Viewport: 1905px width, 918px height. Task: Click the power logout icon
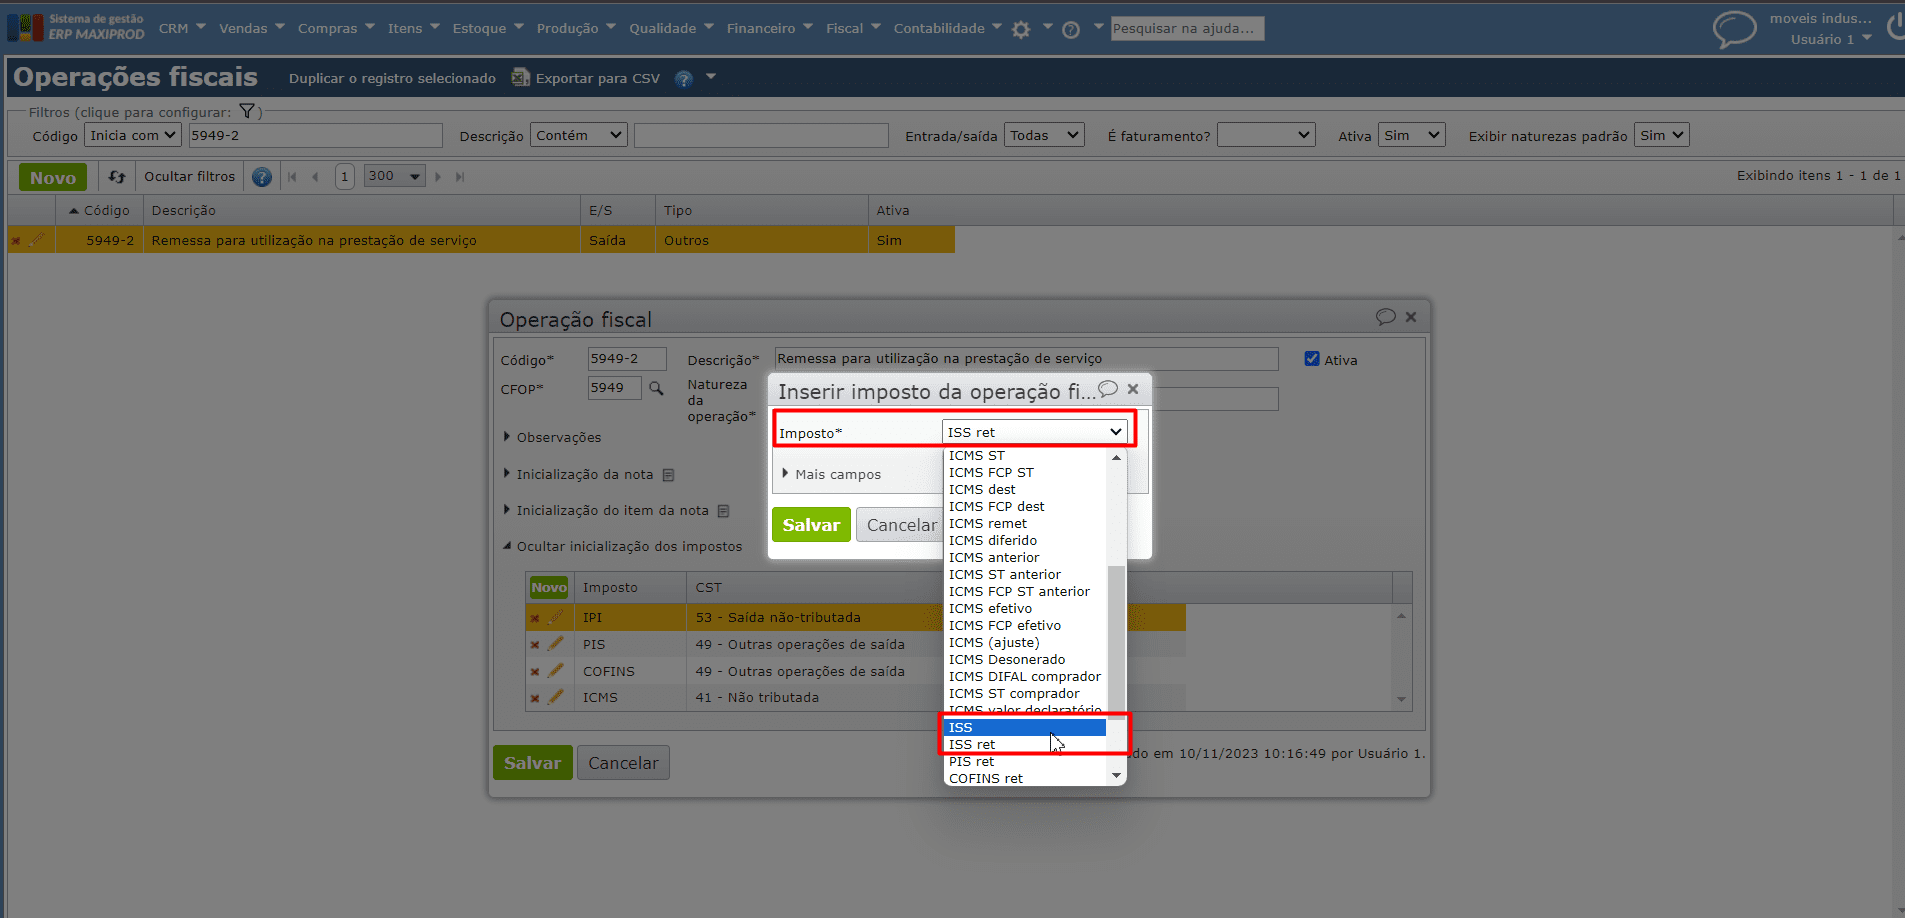click(x=1895, y=26)
